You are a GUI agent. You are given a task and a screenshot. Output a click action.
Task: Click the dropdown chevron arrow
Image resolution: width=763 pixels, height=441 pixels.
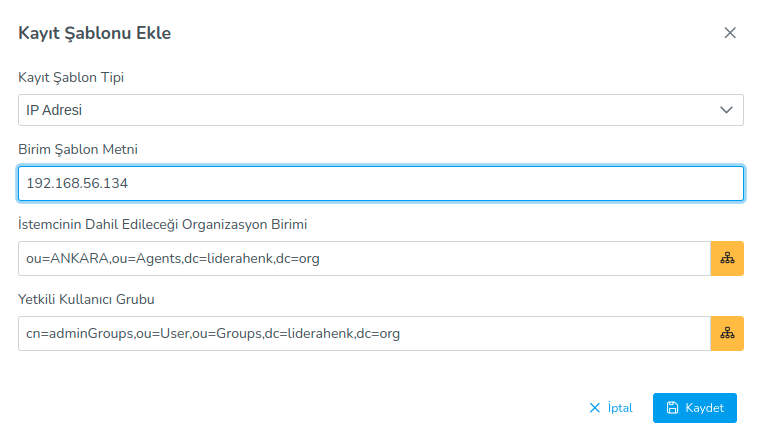point(727,110)
